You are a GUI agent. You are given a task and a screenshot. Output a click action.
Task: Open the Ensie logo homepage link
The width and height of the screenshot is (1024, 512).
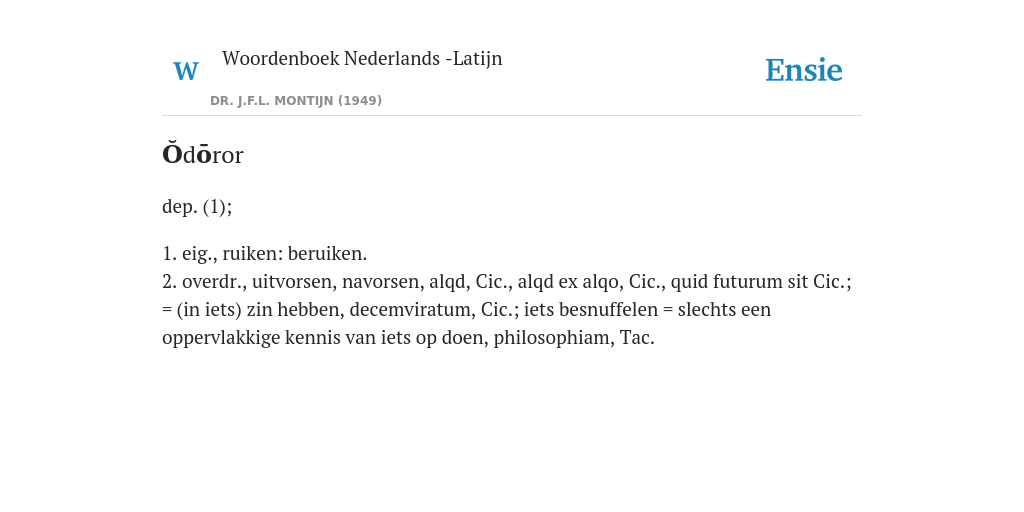804,70
